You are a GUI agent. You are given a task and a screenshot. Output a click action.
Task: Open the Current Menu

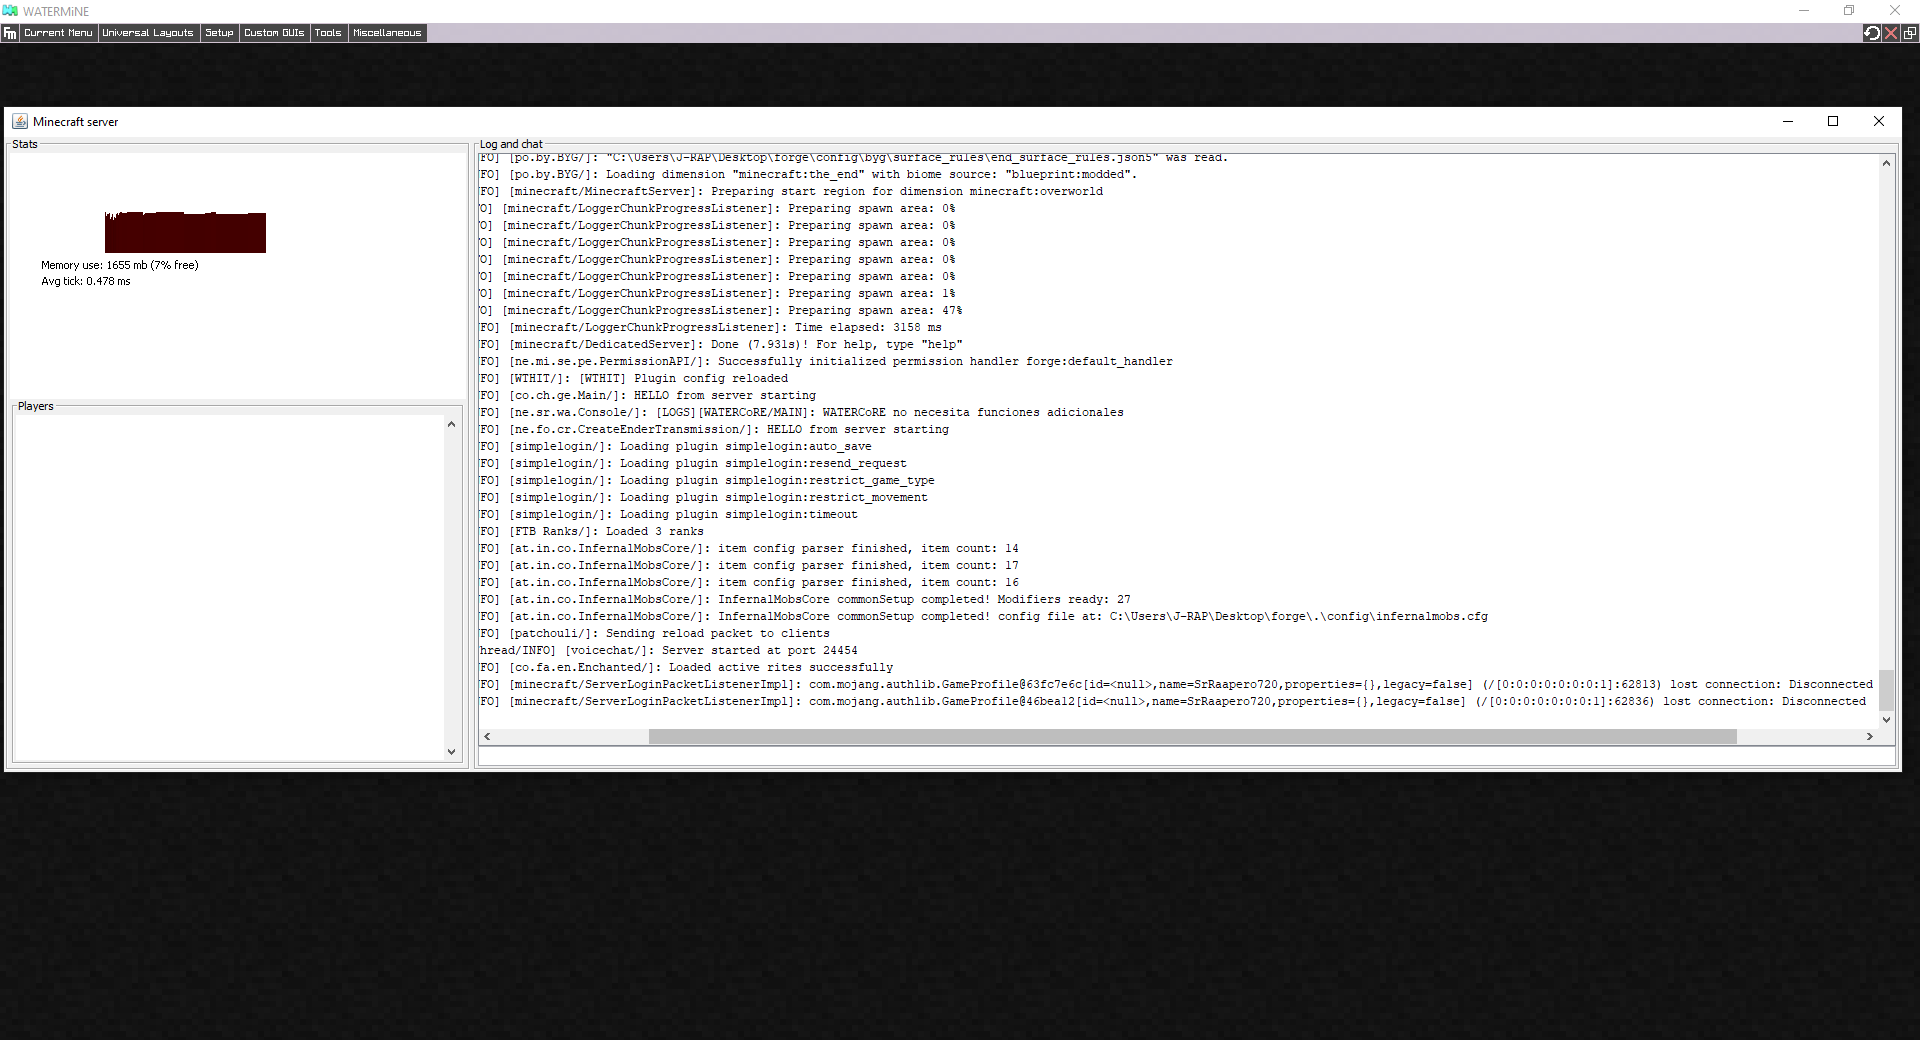[x=57, y=33]
